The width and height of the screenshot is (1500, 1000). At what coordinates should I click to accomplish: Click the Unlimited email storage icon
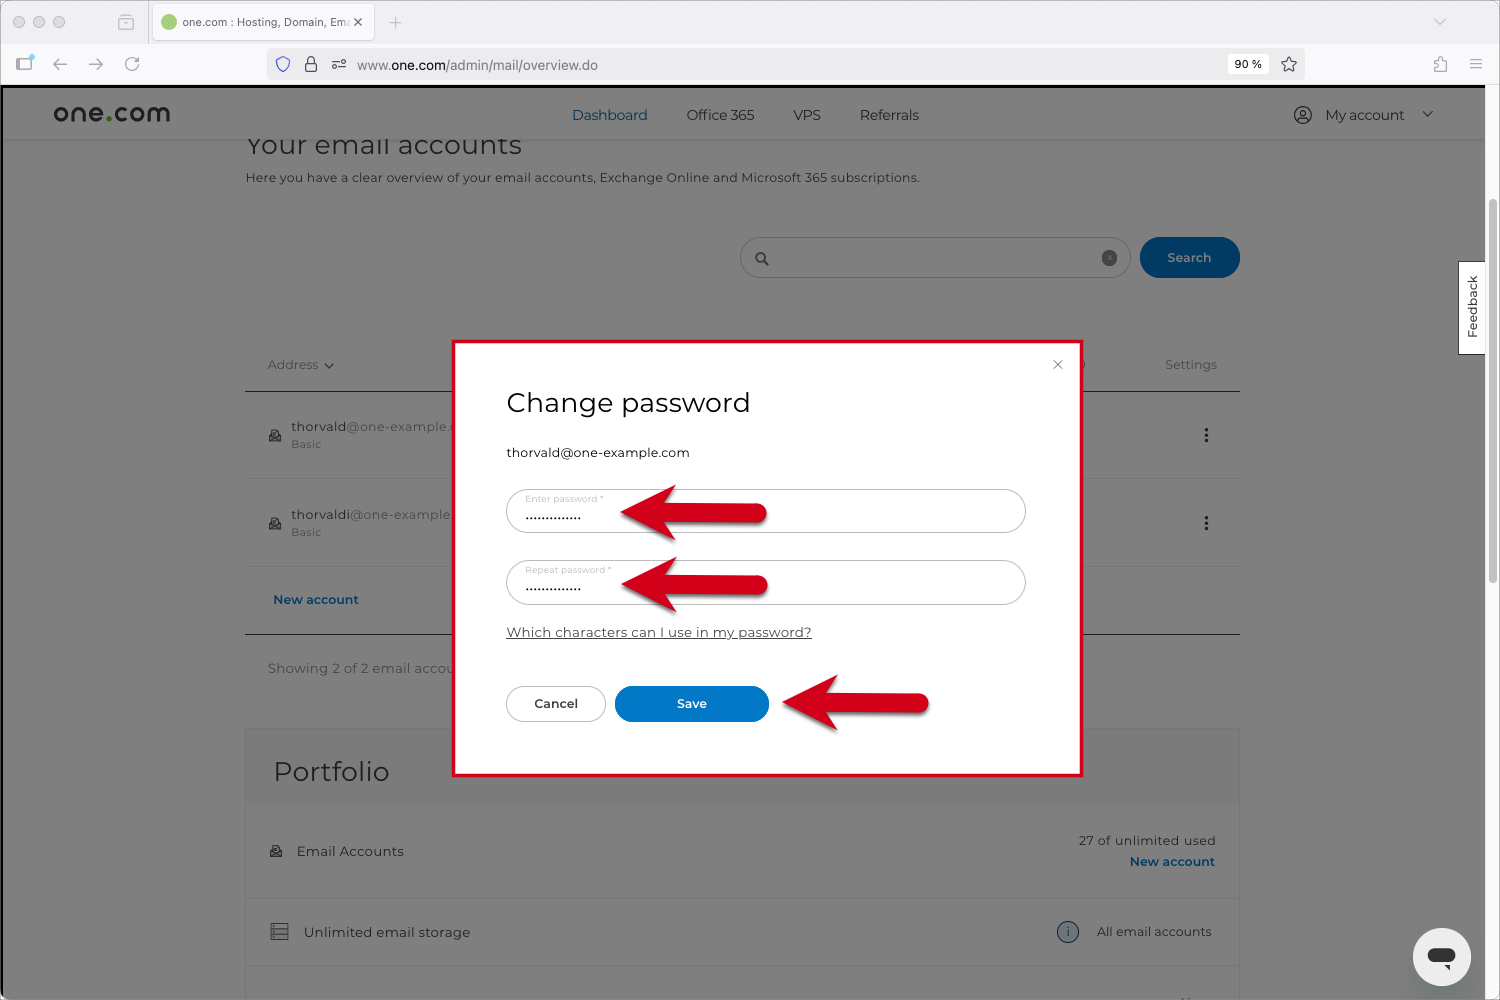(x=278, y=931)
